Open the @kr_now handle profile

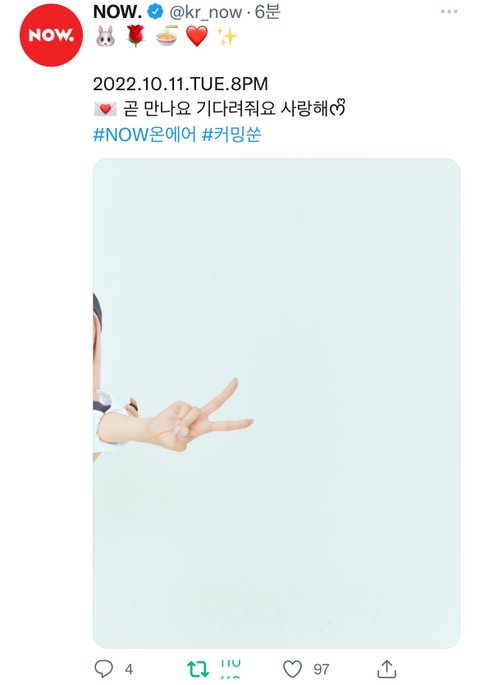205,13
